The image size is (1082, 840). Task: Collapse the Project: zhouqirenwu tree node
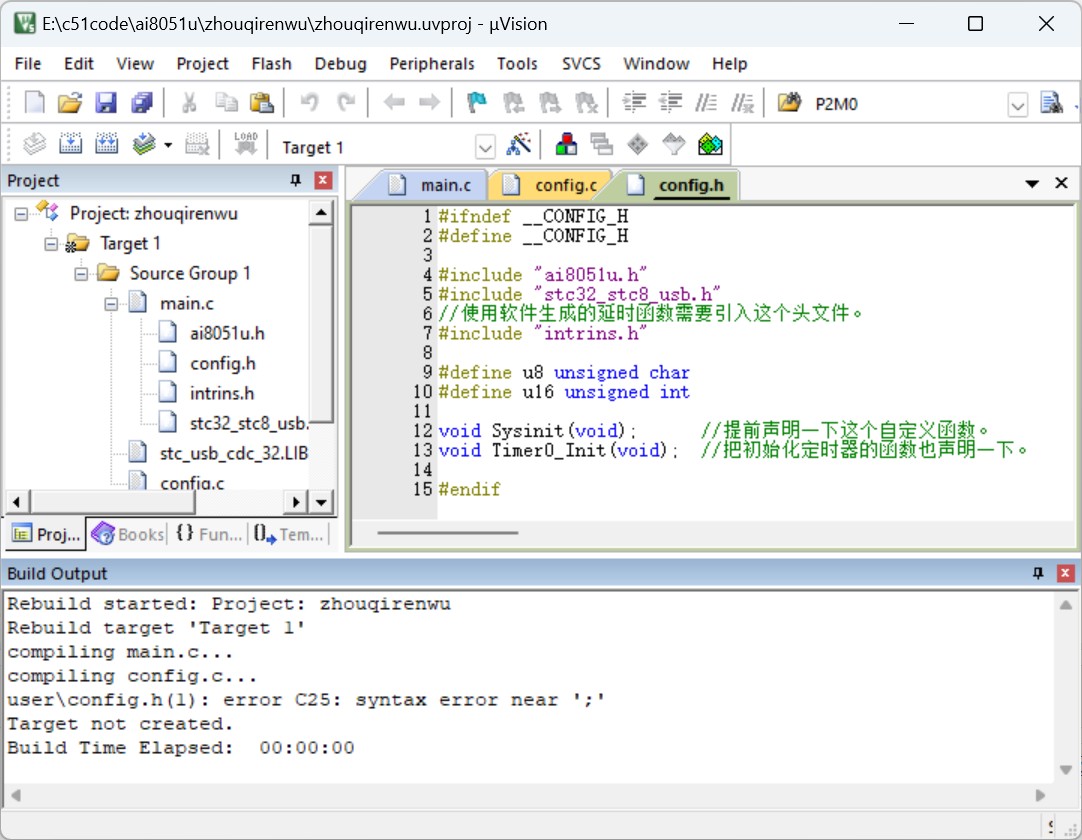tap(21, 214)
